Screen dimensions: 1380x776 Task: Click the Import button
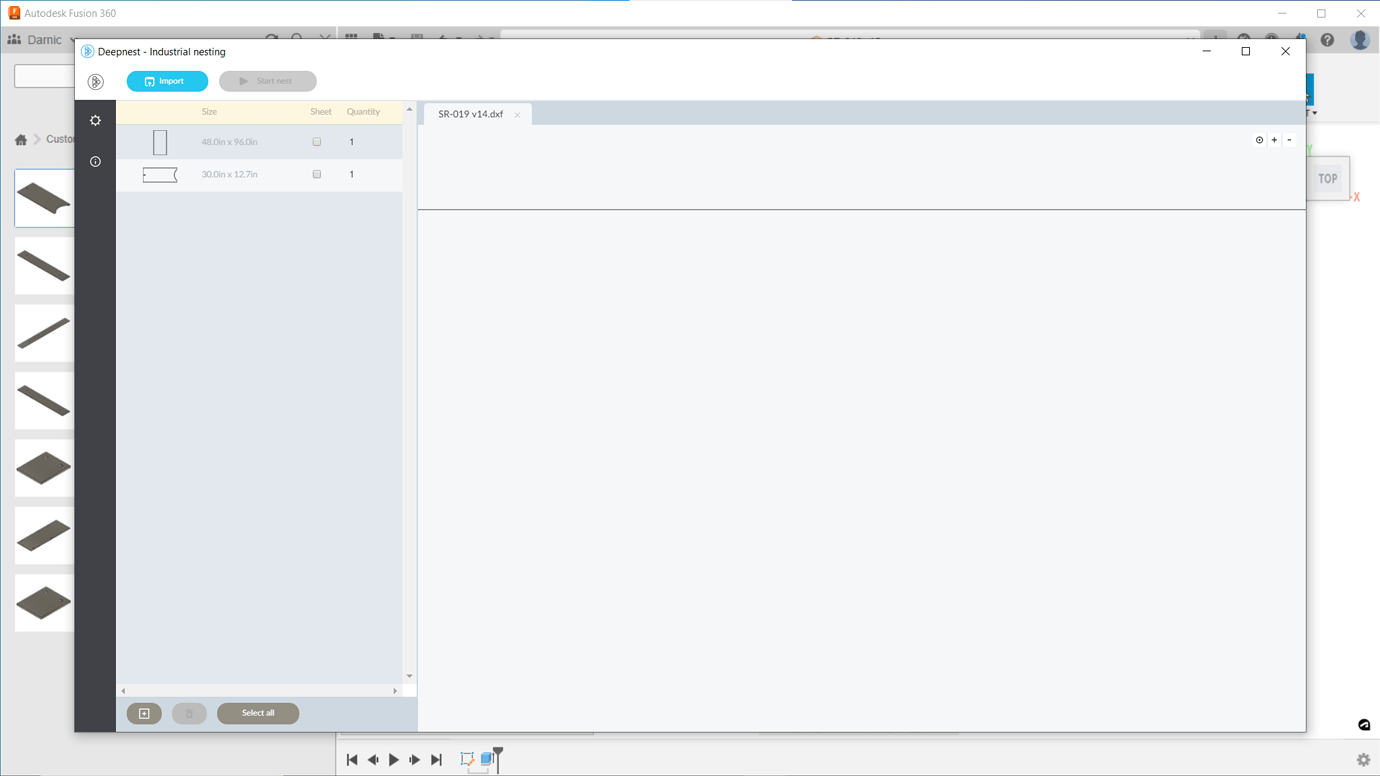[x=167, y=81]
